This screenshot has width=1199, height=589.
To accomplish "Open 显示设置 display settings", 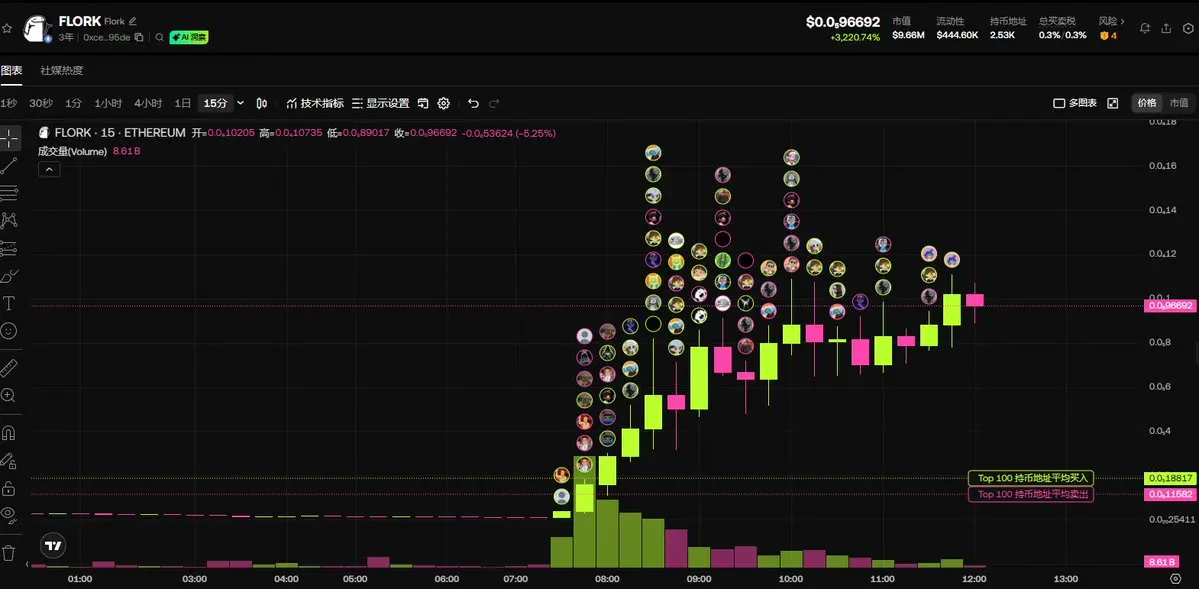I will tap(381, 103).
